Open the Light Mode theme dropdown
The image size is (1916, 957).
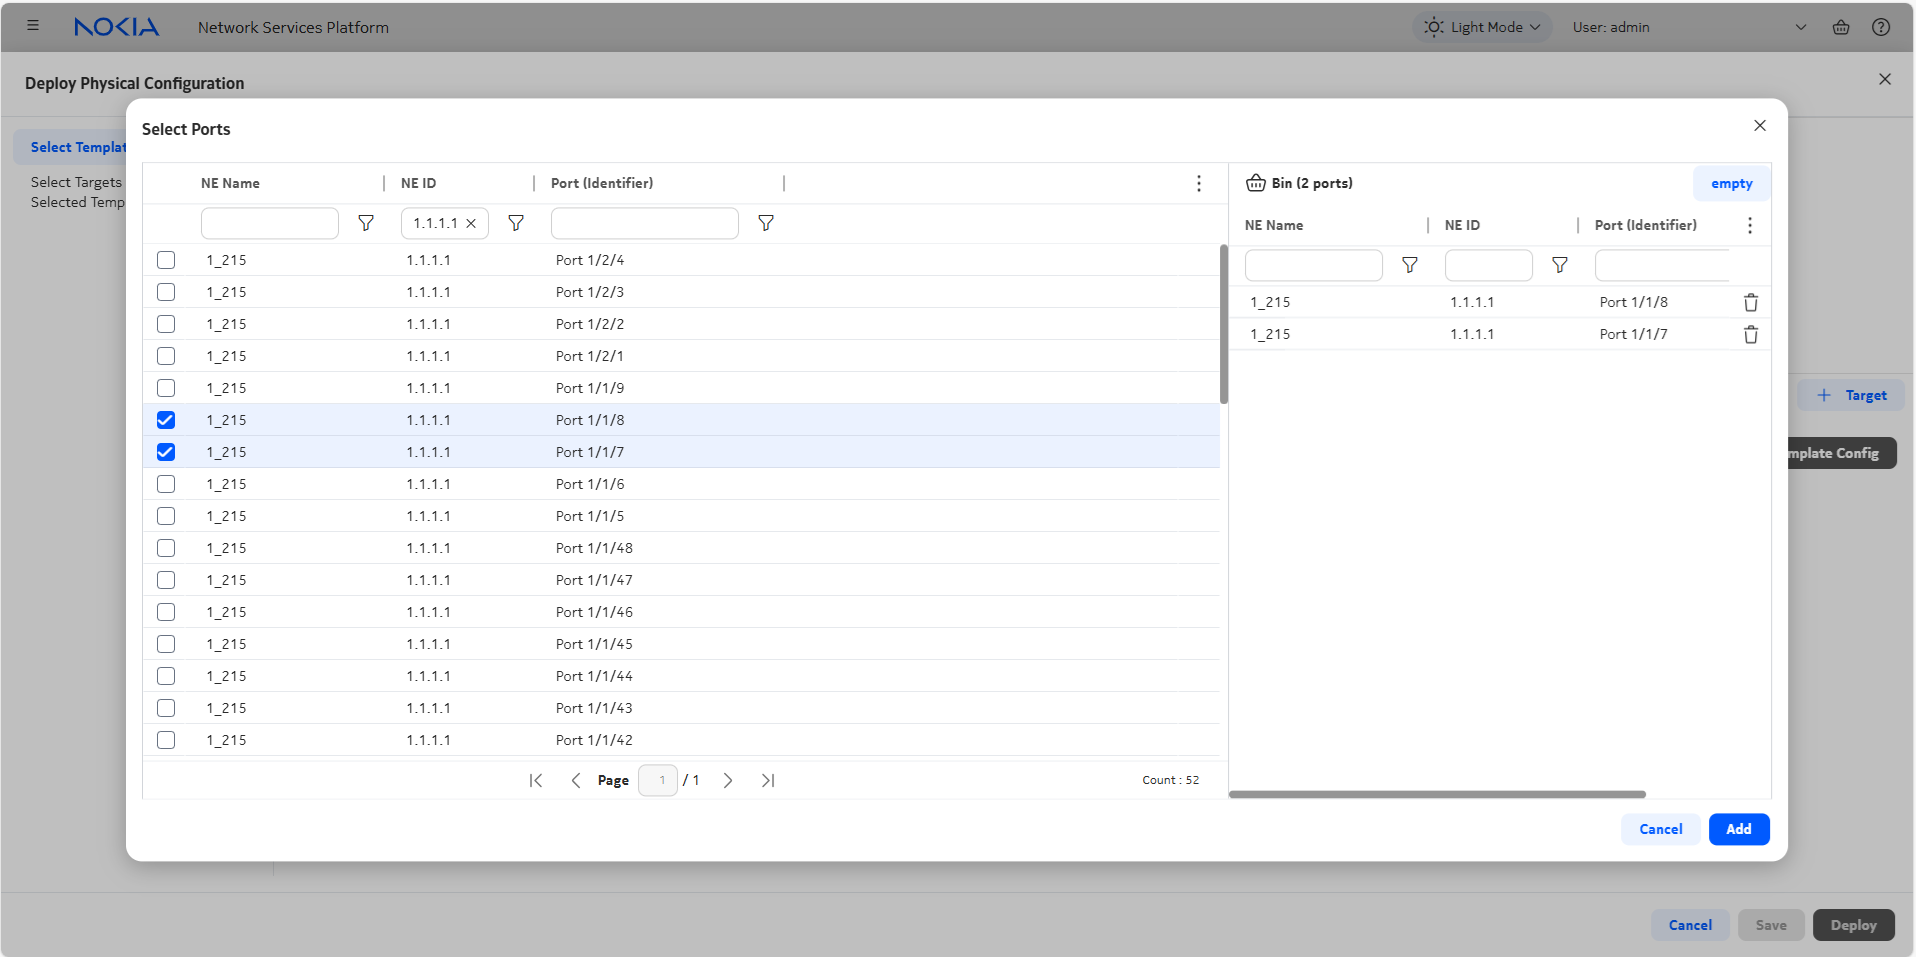1482,27
